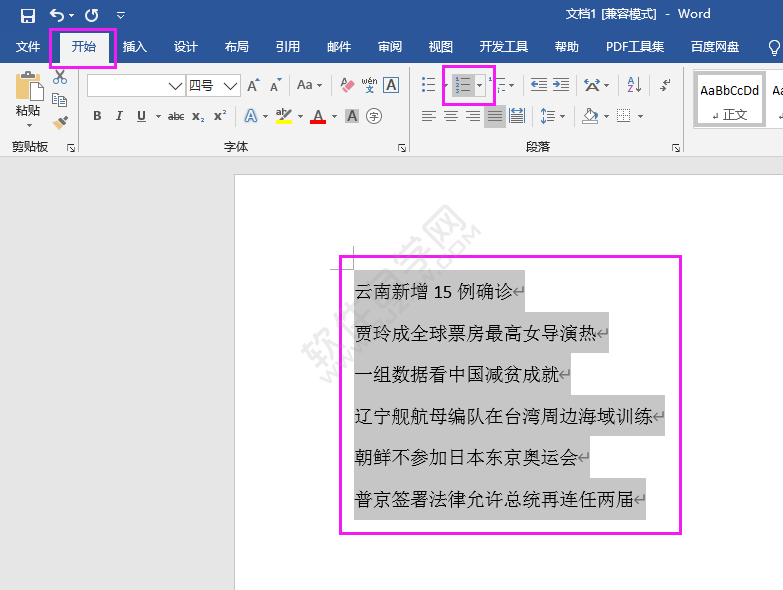Insert enclosed character with circled 字
783x590 pixels.
[x=374, y=116]
